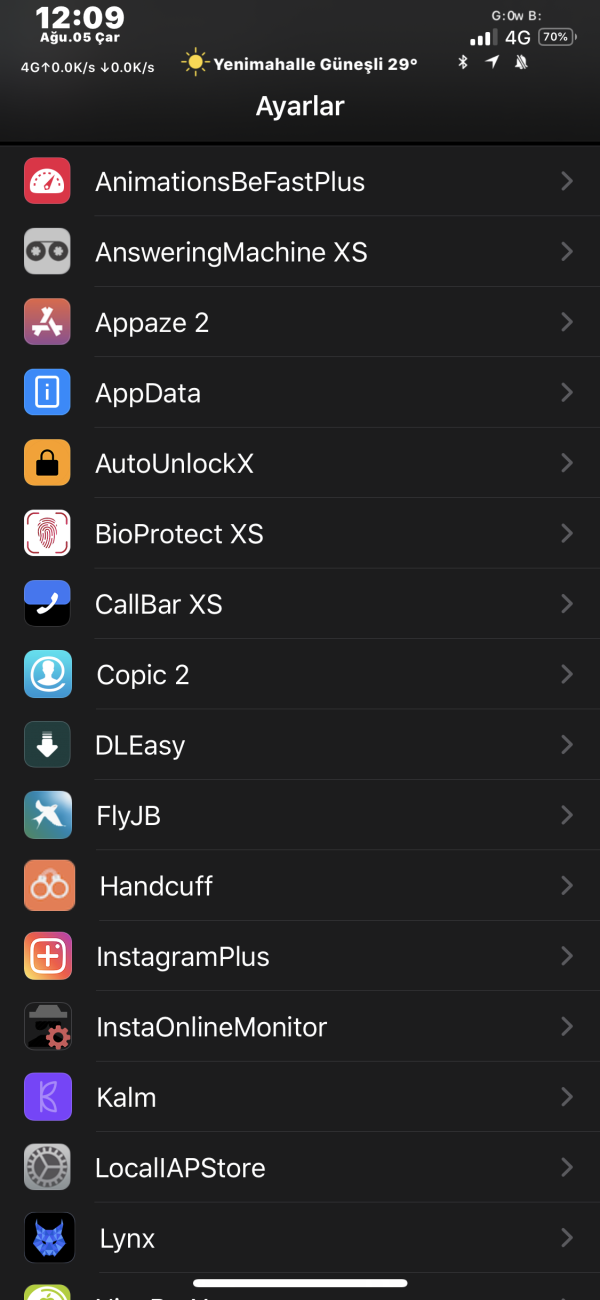
Task: Tap the BioProtect XS fingerprint icon
Action: point(47,533)
